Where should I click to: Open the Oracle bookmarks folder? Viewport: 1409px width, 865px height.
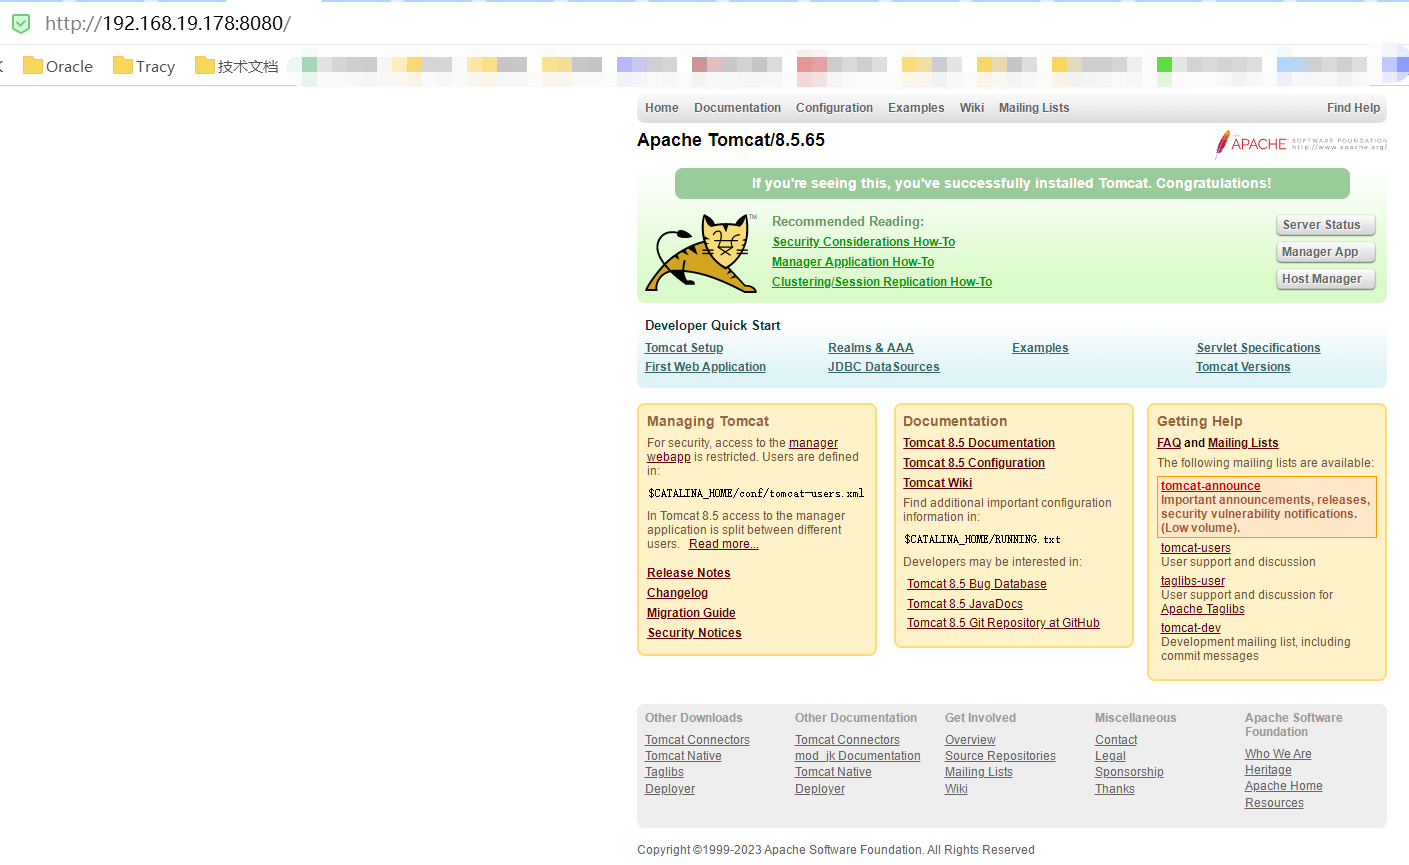[x=57, y=66]
